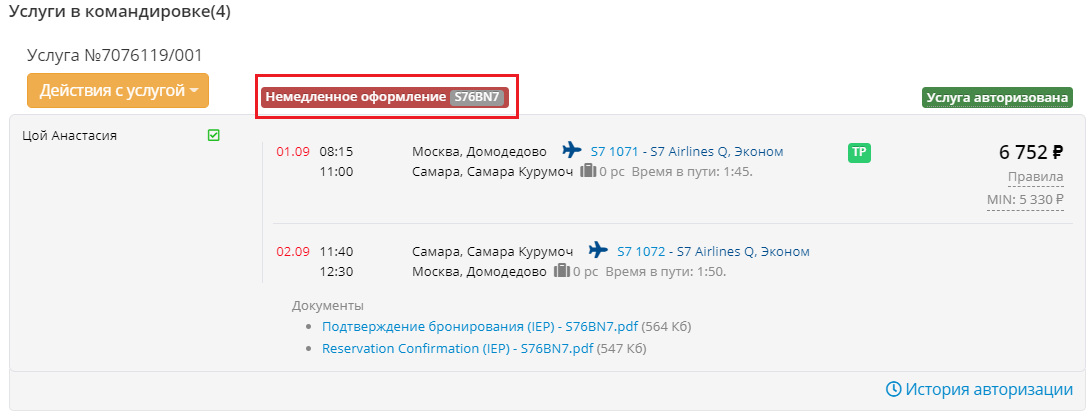Click the airplane icon for flight S7 1071

coord(572,150)
